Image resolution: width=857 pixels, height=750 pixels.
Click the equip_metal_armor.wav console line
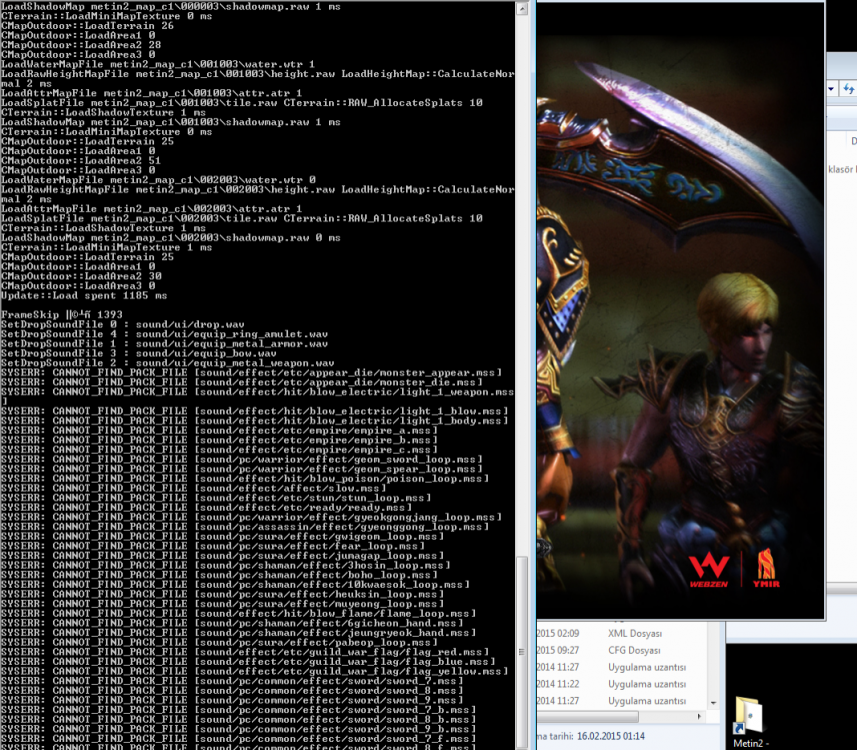click(165, 344)
